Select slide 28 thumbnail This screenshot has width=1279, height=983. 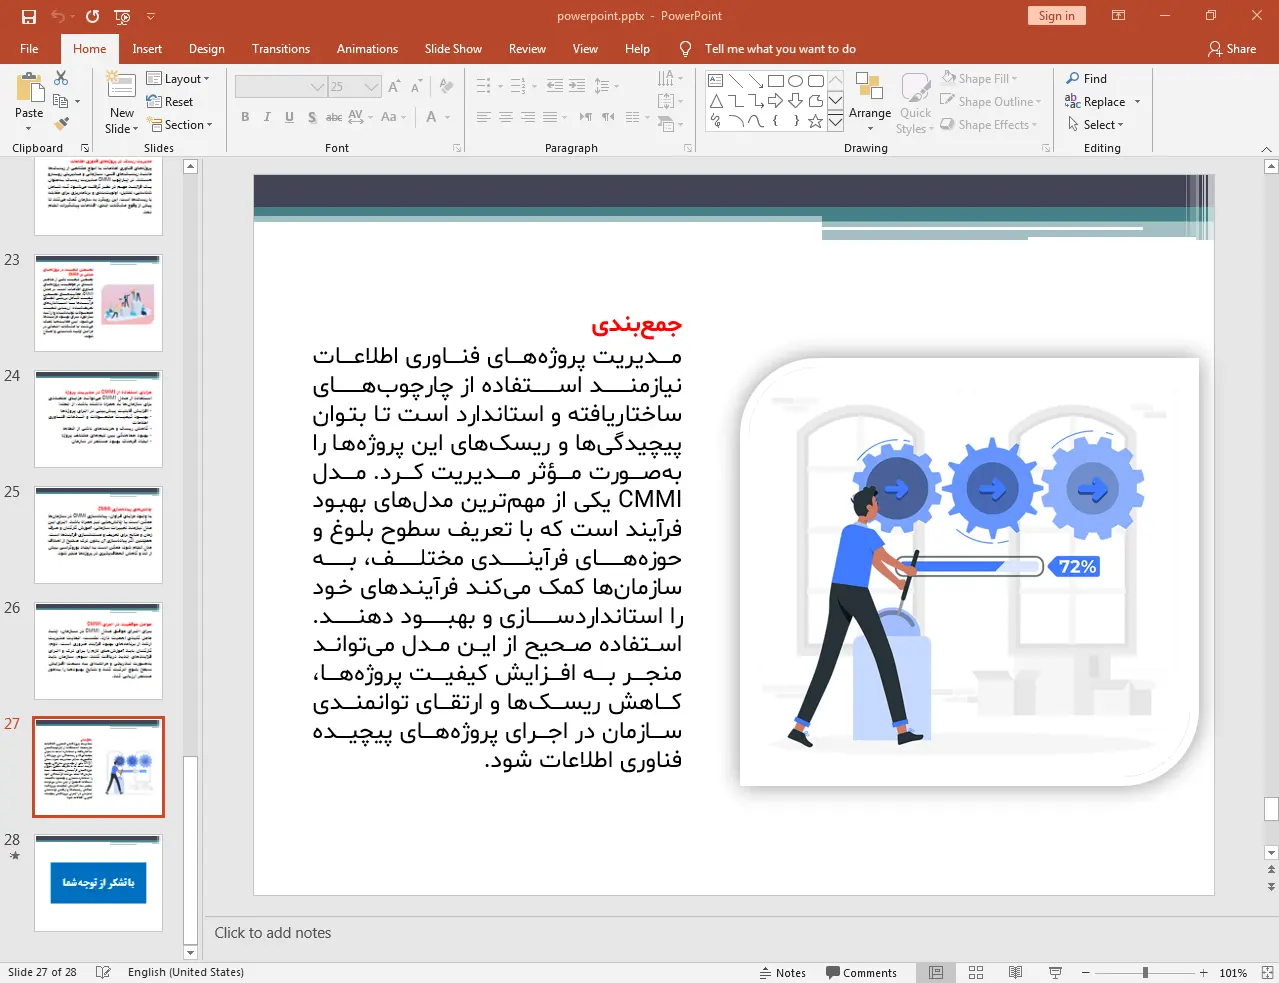click(x=98, y=883)
